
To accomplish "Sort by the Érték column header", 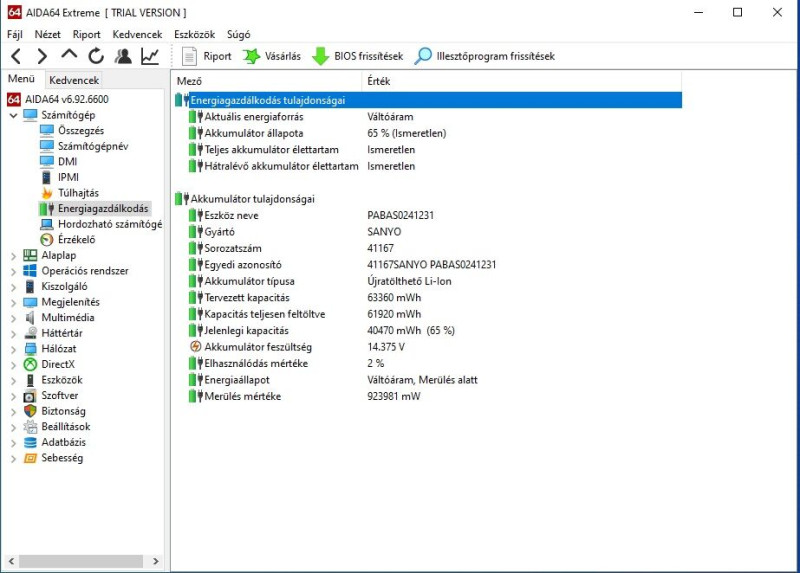I will [522, 81].
